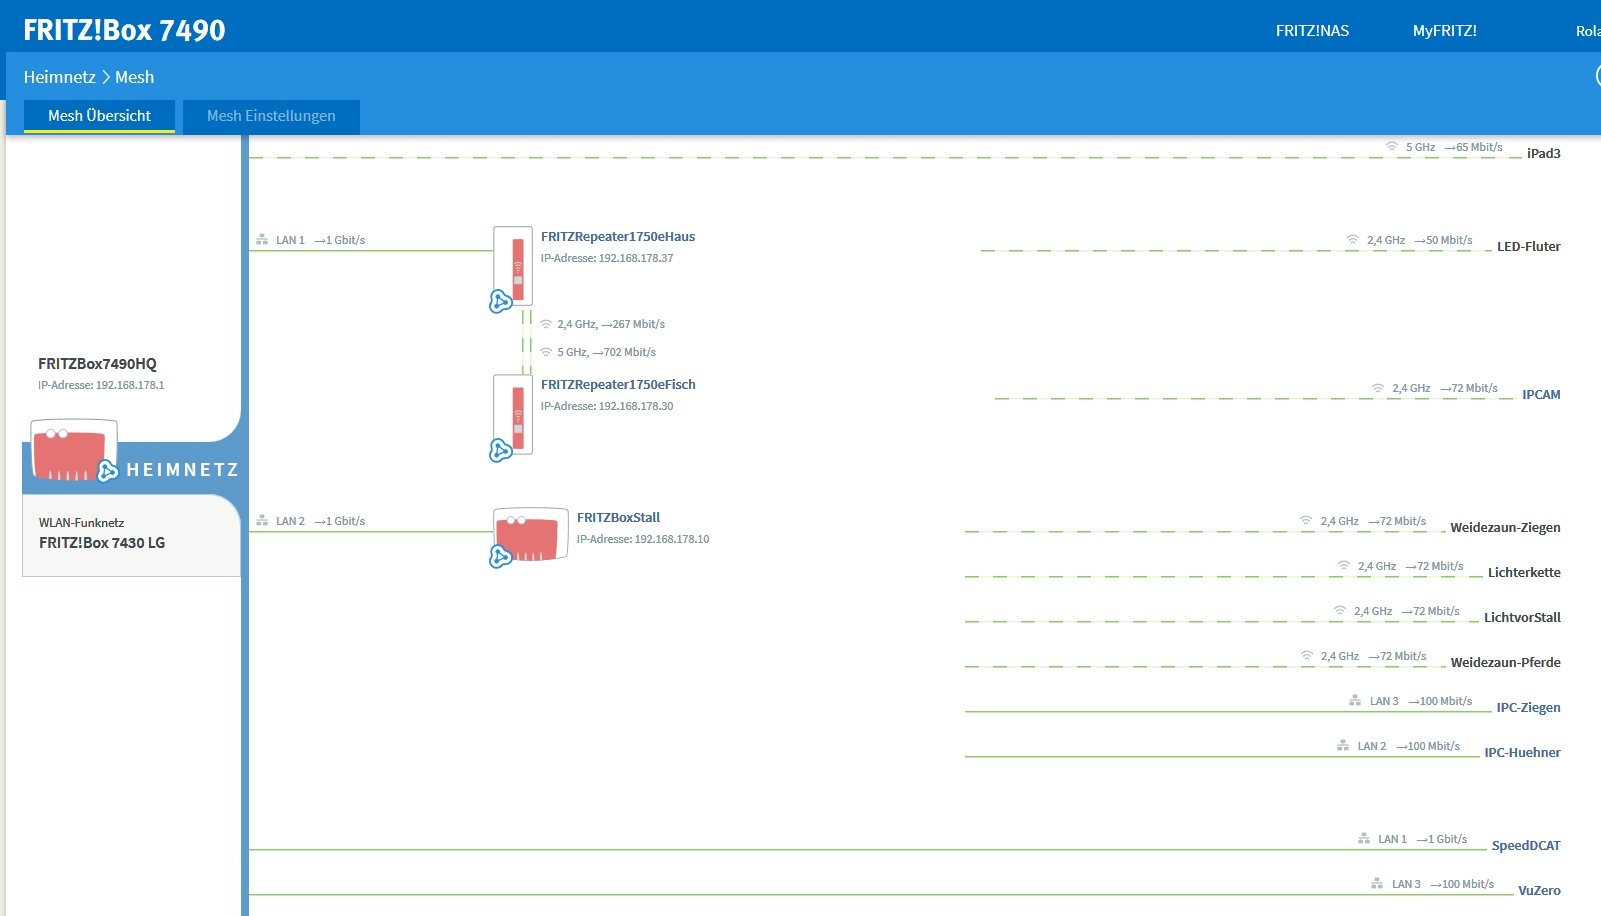Click the FRITZRepeater1750eFisch device icon
Screen dimensions: 1601x916
[x=514, y=416]
